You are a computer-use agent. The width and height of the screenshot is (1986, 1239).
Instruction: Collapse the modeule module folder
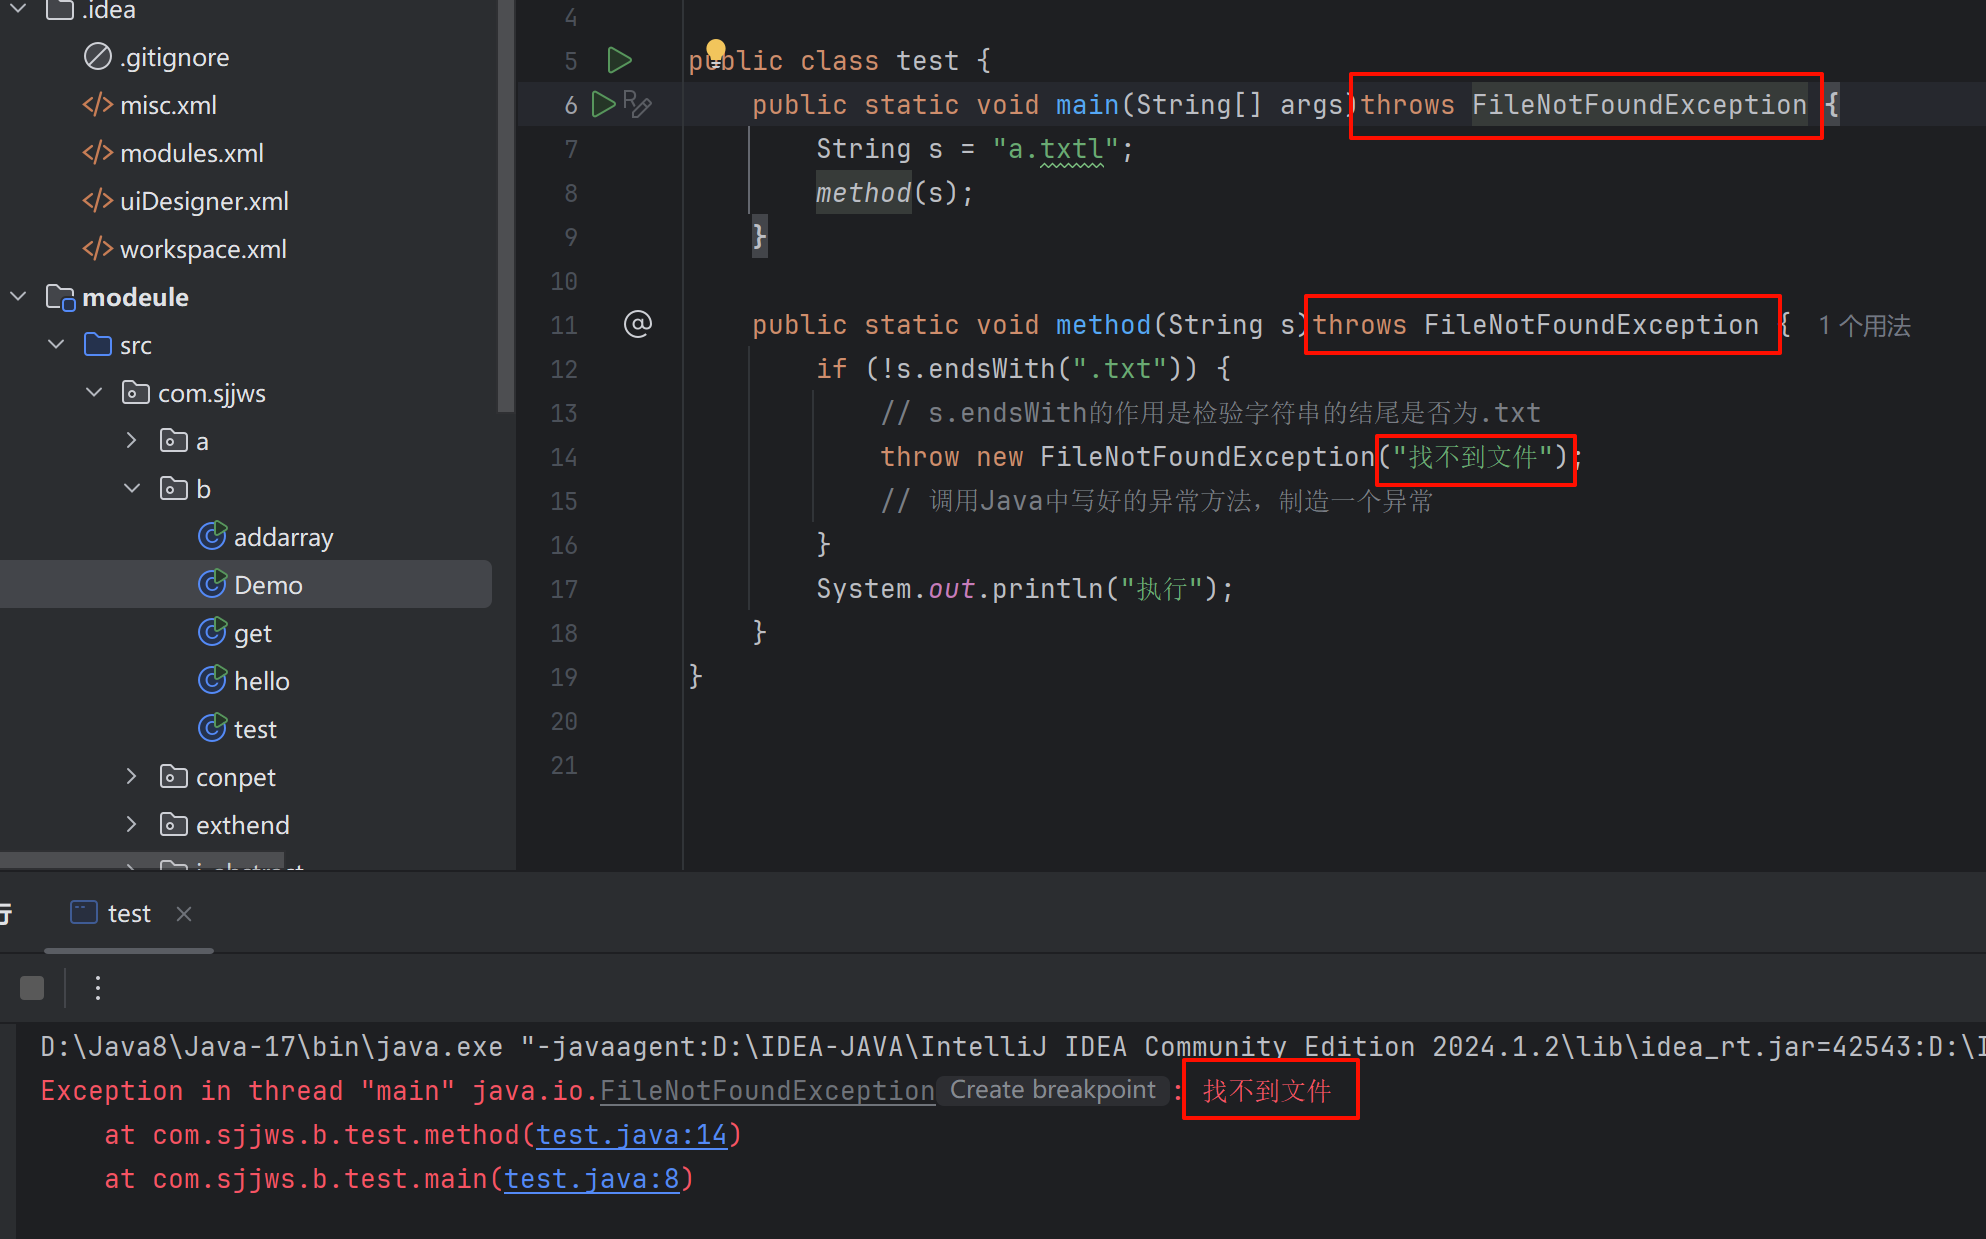tap(18, 297)
